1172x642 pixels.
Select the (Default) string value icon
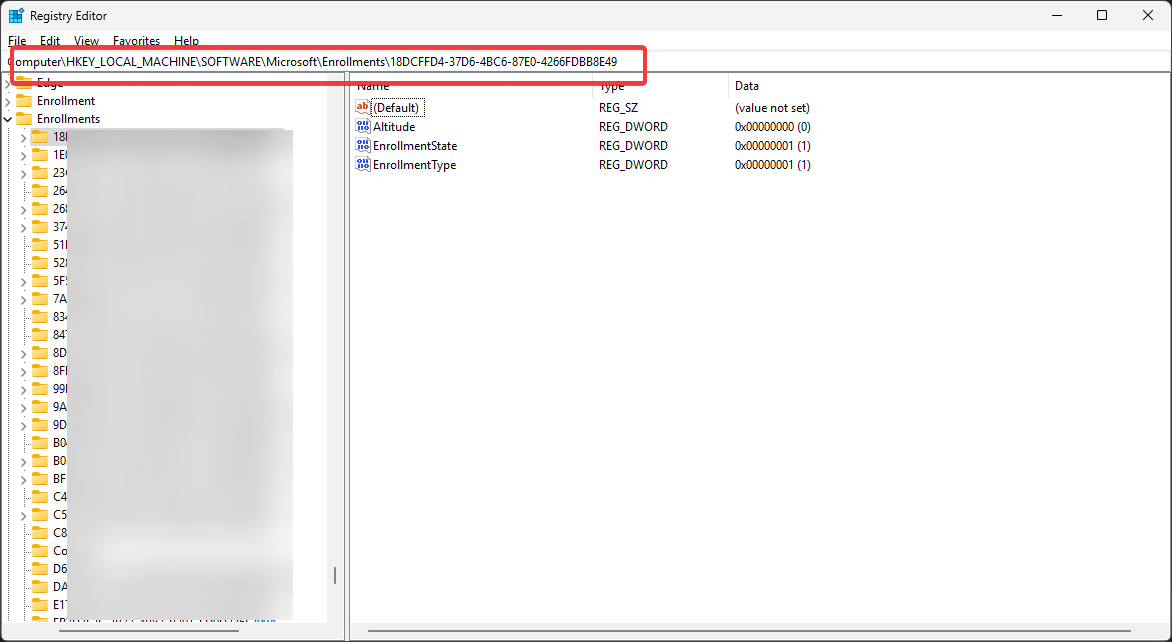pos(362,107)
